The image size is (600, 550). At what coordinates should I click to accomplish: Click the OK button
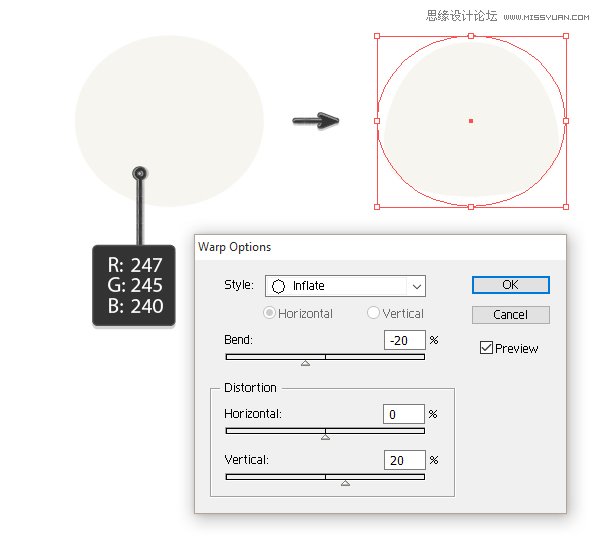click(510, 285)
